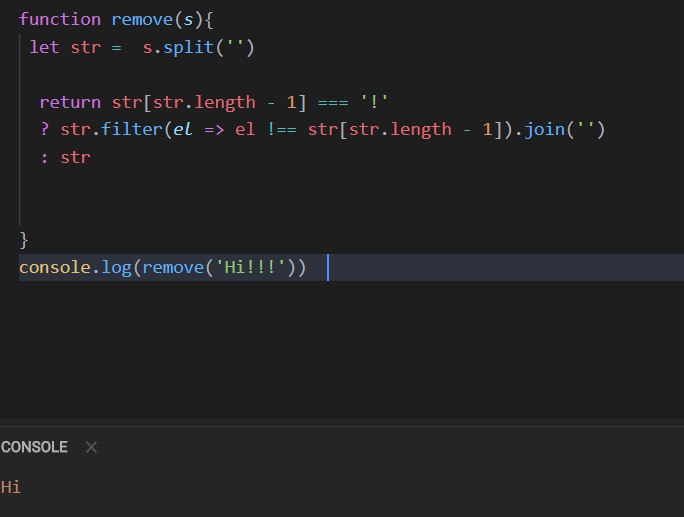Image resolution: width=684 pixels, height=517 pixels.
Task: Click the '?' ternary operator
Action: 44,129
